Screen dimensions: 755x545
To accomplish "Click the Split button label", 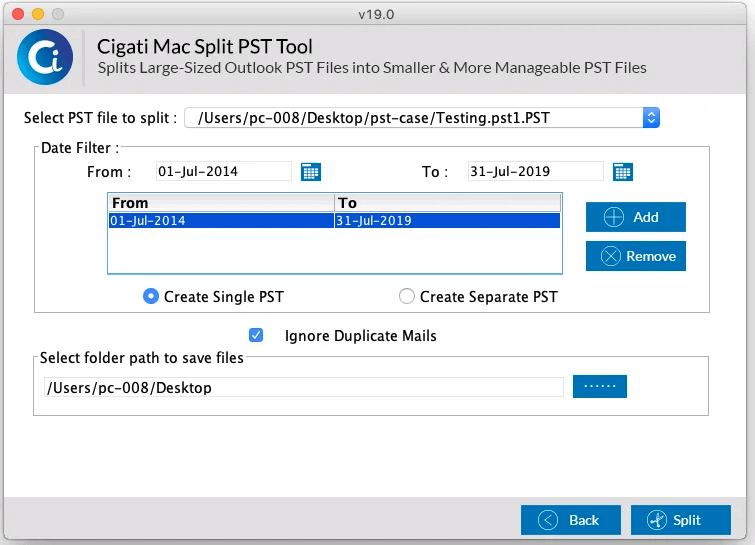I will pos(687,520).
